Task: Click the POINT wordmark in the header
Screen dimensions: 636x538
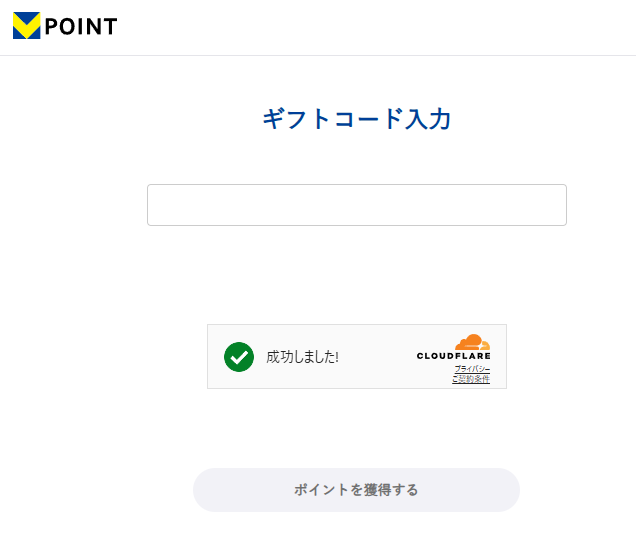Action: (81, 27)
